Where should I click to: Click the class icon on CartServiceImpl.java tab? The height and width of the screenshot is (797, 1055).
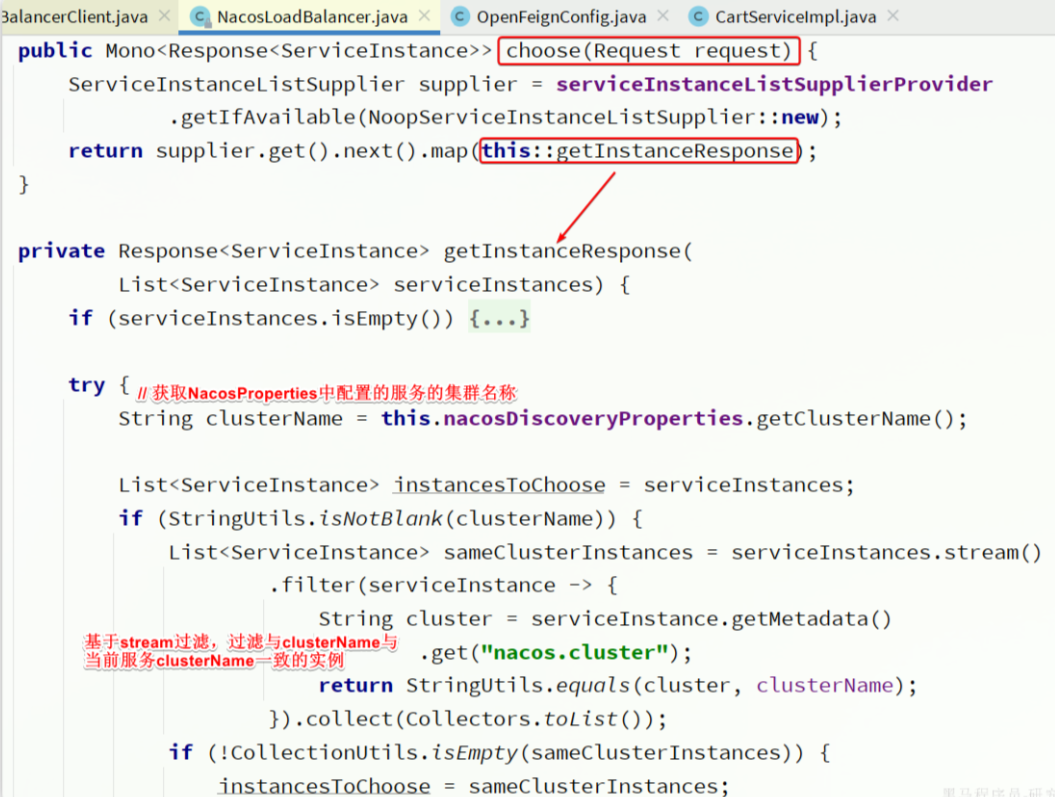(x=699, y=17)
